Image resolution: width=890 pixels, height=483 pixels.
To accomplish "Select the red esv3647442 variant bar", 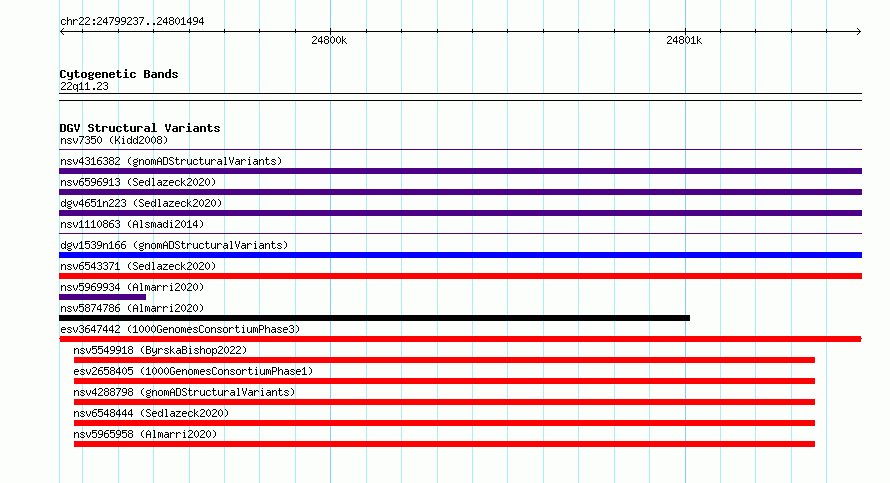I will coord(460,339).
